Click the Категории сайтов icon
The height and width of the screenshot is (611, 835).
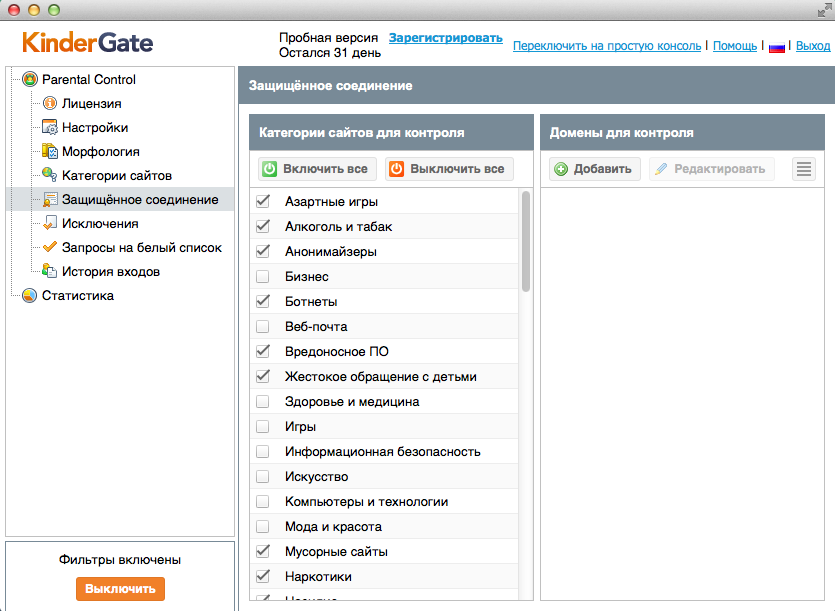click(x=50, y=176)
